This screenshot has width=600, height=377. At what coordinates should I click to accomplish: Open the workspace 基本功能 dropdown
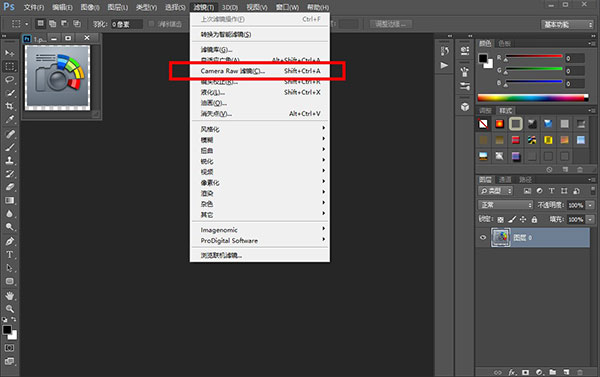[567, 24]
